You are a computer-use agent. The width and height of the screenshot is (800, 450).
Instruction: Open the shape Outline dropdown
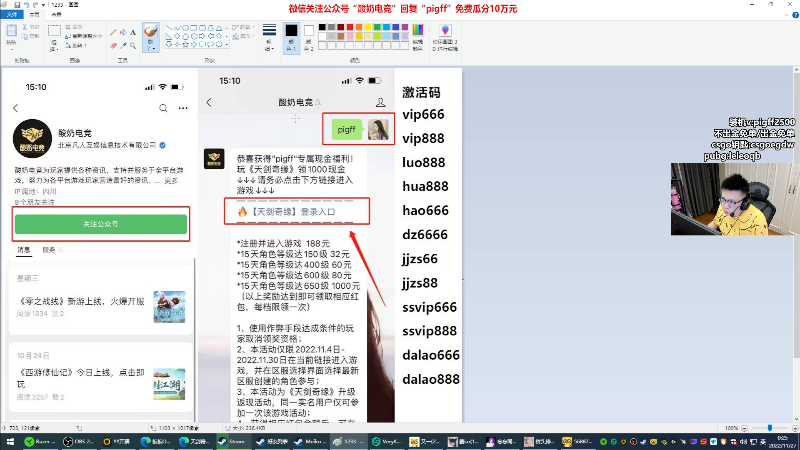[243, 27]
